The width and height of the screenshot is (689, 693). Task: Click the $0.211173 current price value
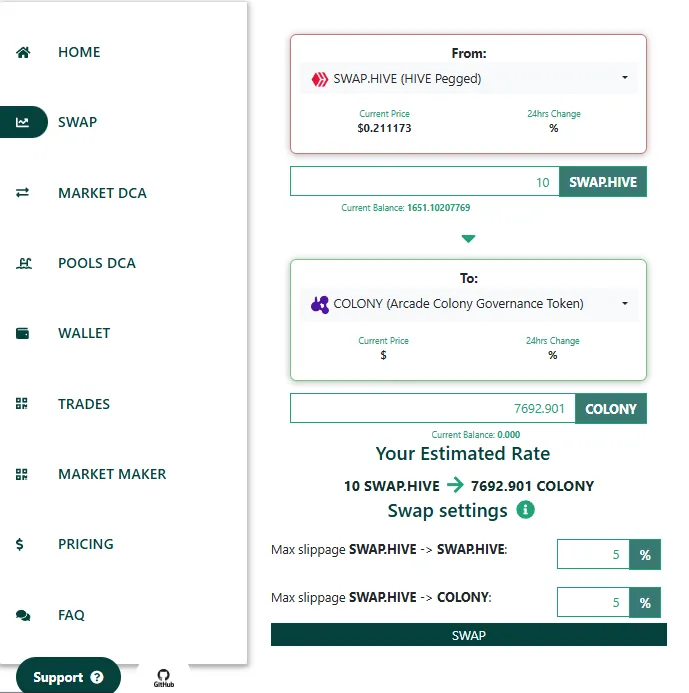point(384,128)
